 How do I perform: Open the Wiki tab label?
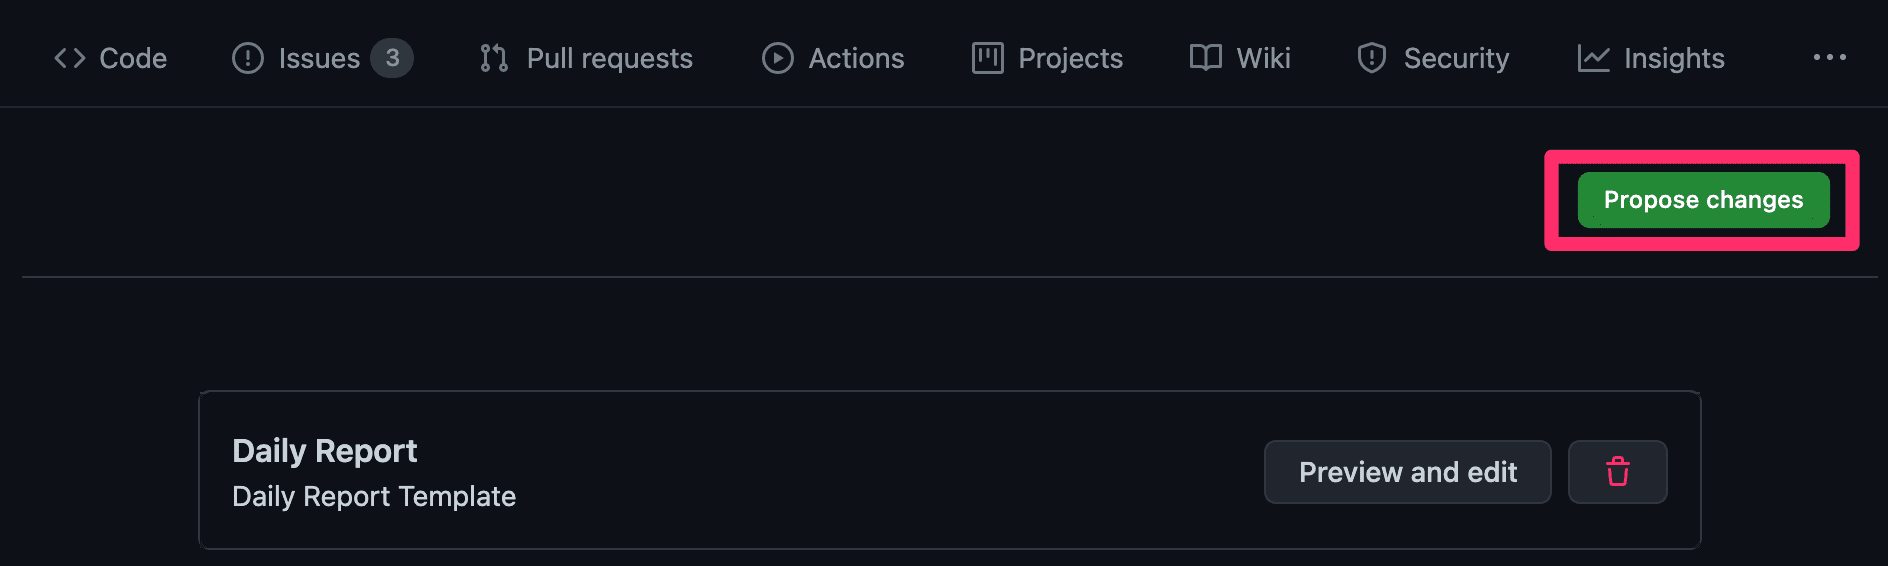(1263, 58)
